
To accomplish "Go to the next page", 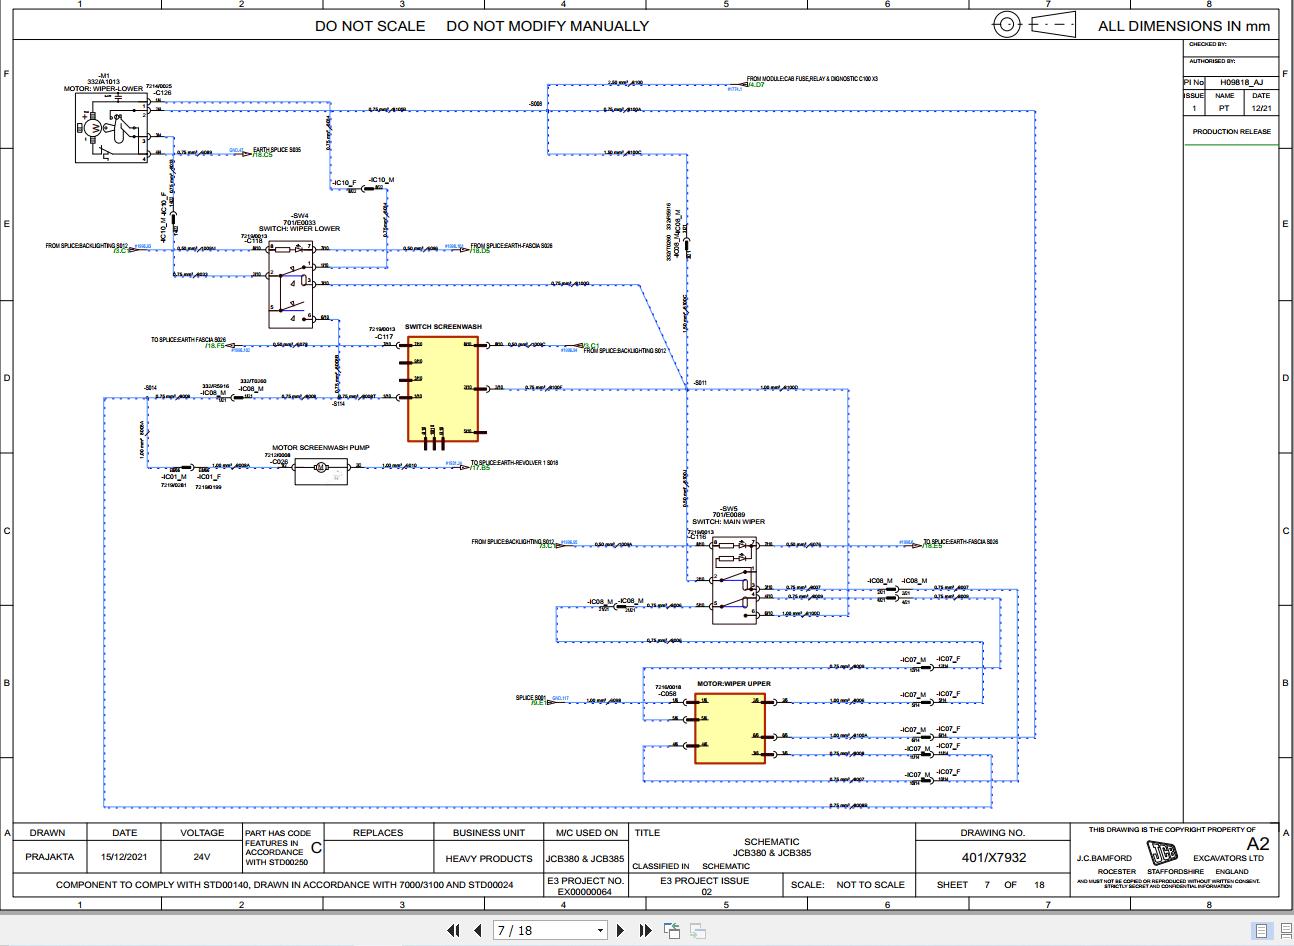I will click(x=620, y=930).
